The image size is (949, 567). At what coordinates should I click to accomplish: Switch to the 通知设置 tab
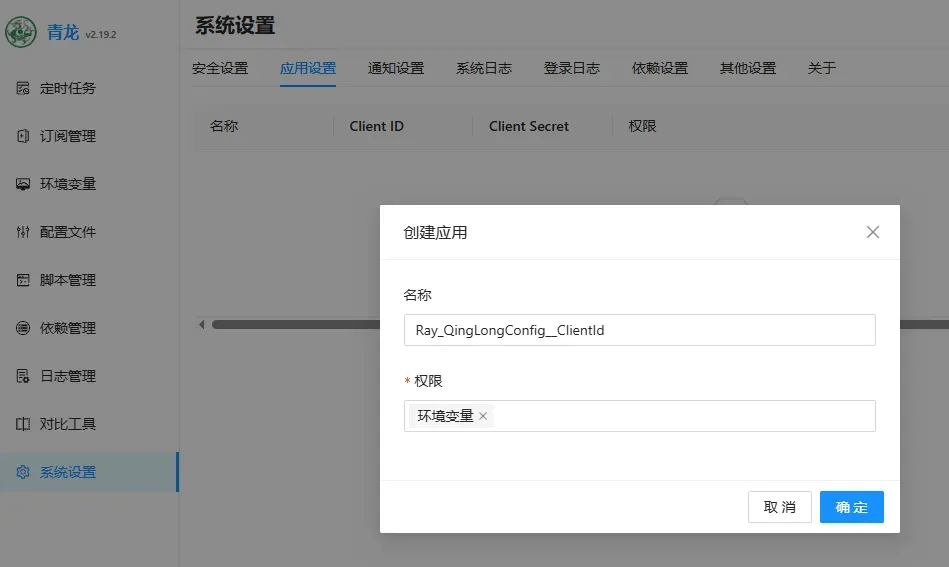396,68
